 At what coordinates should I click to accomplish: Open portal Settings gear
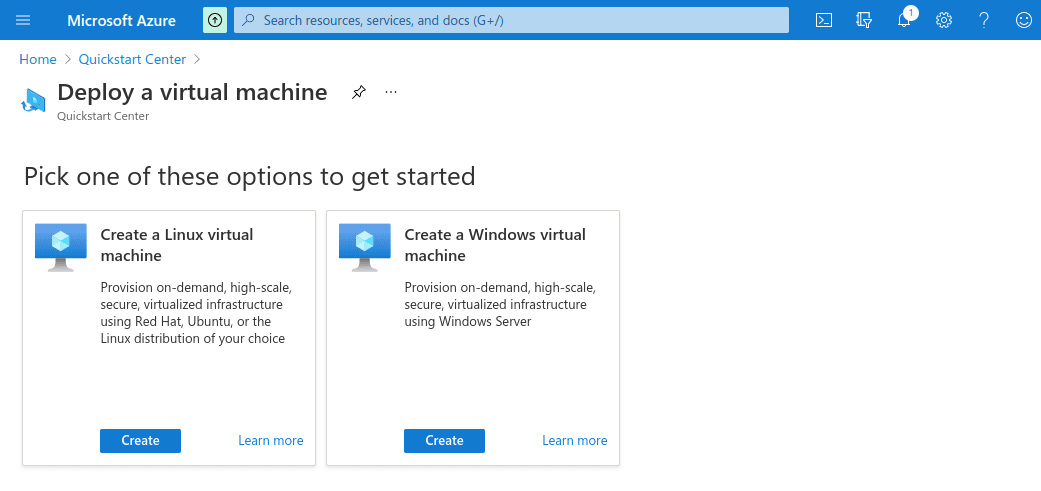[943, 20]
